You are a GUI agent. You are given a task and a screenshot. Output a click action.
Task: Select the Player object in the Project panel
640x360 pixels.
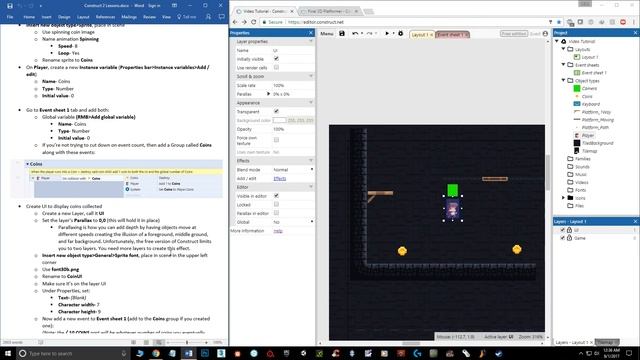tap(588, 136)
